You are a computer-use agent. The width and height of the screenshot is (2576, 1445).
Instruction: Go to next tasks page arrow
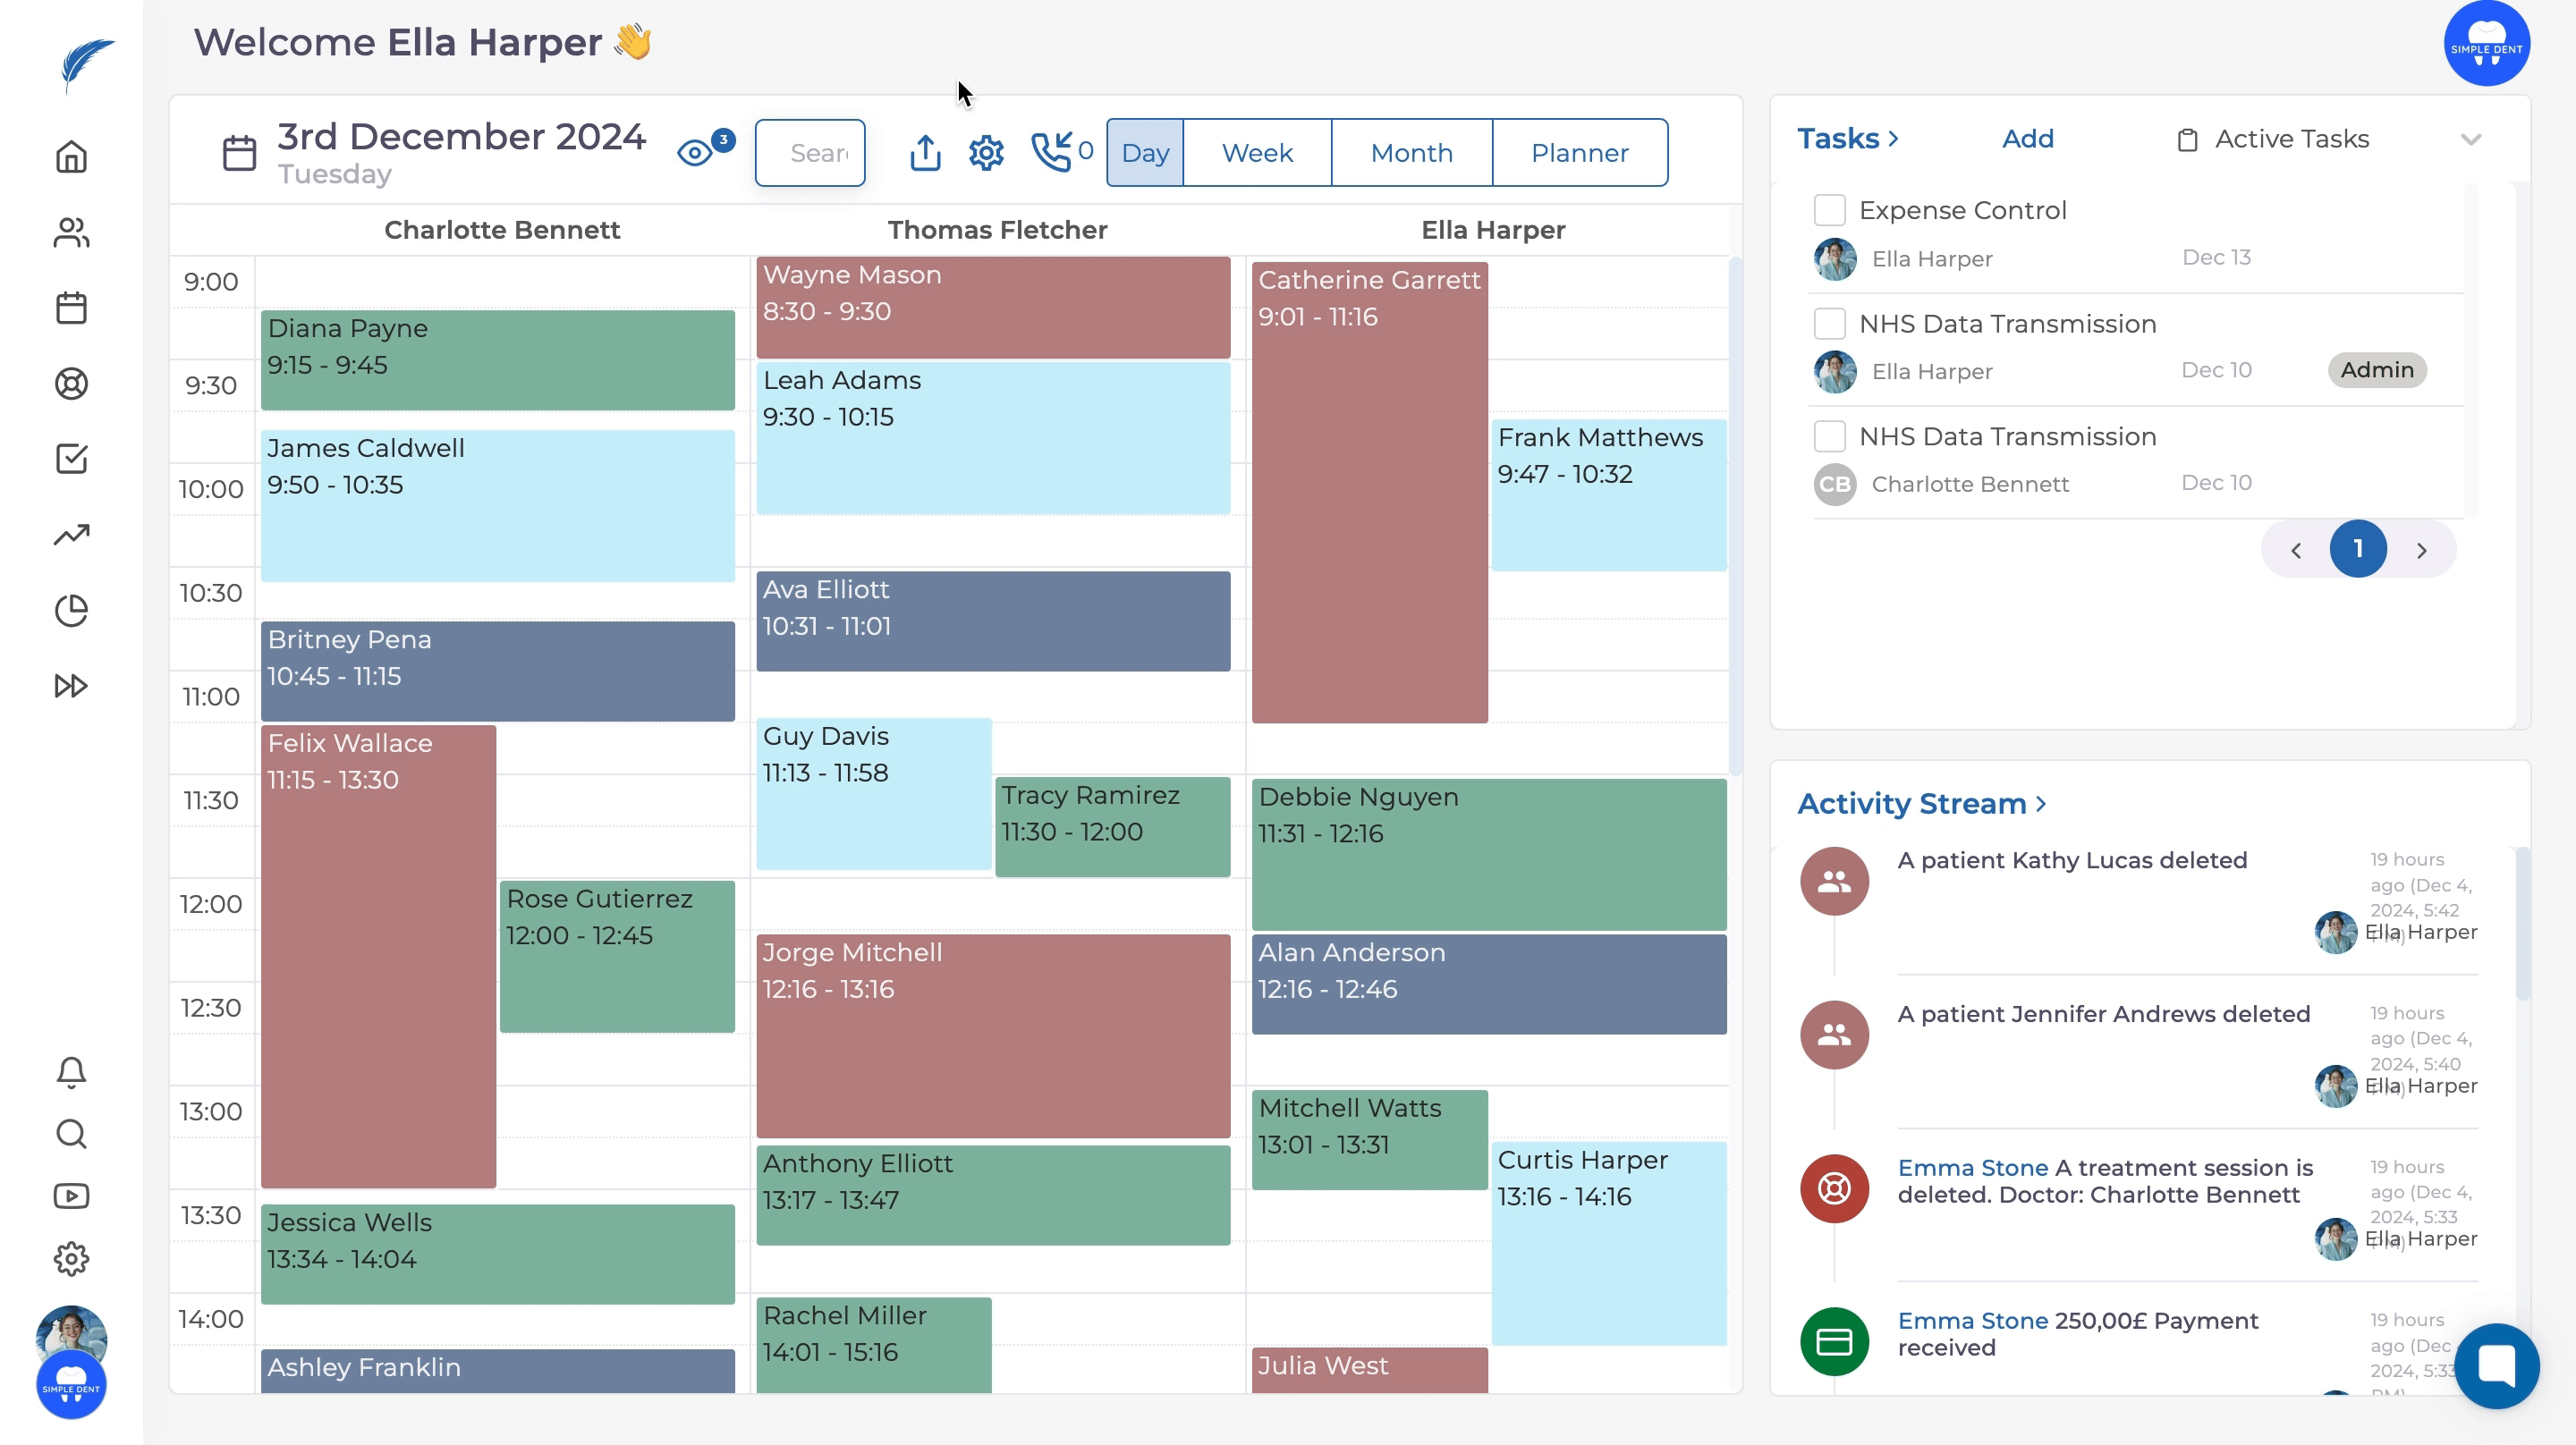click(2421, 550)
